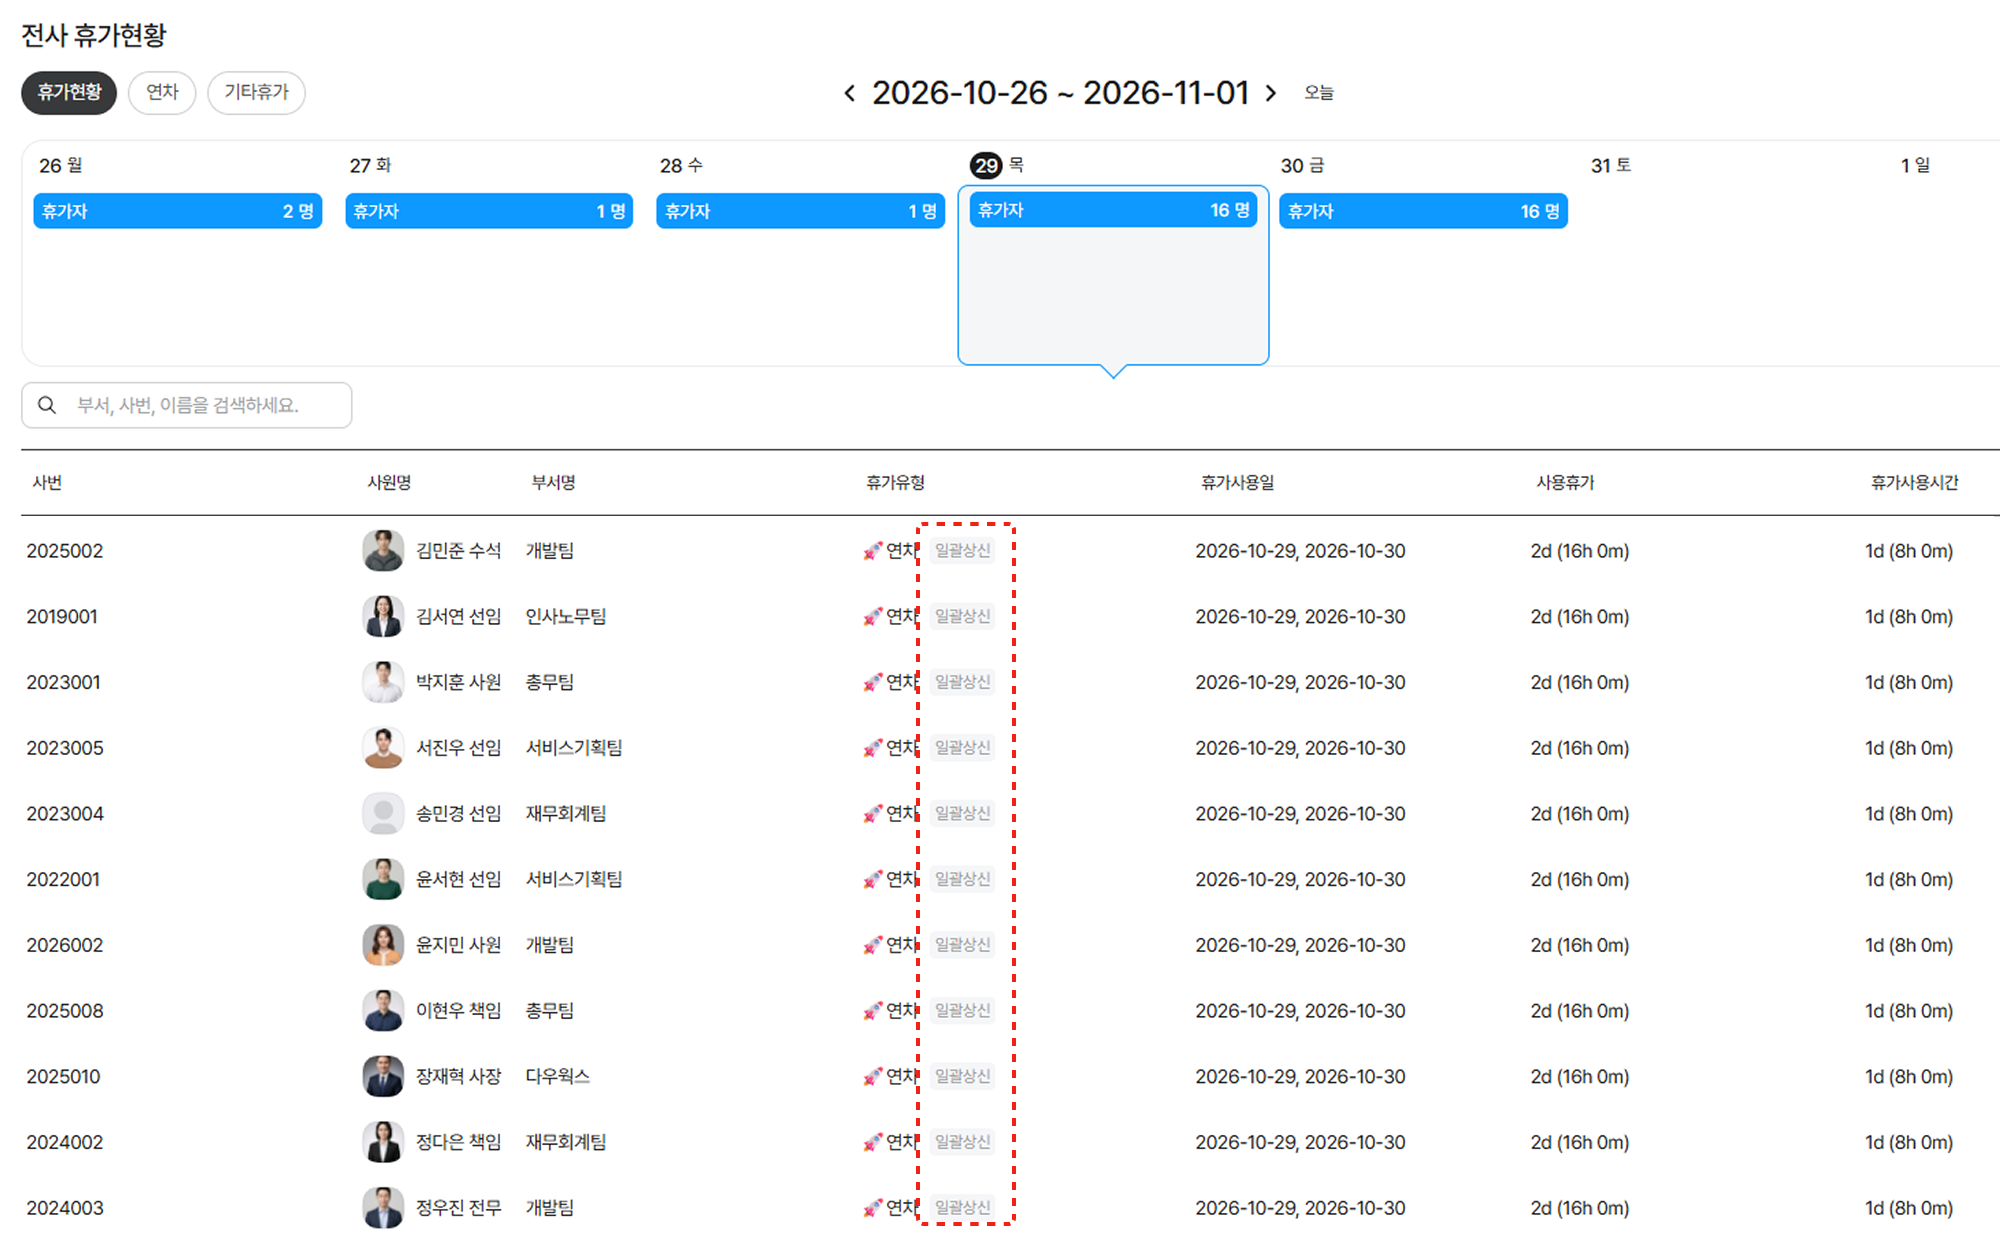Image resolution: width=2000 pixels, height=1242 pixels.
Task: Open 서진우 선임 profile photo
Action: (383, 748)
